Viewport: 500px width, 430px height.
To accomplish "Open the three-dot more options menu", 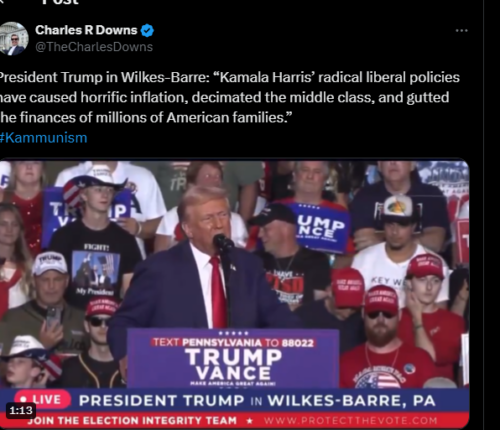I will tap(462, 31).
